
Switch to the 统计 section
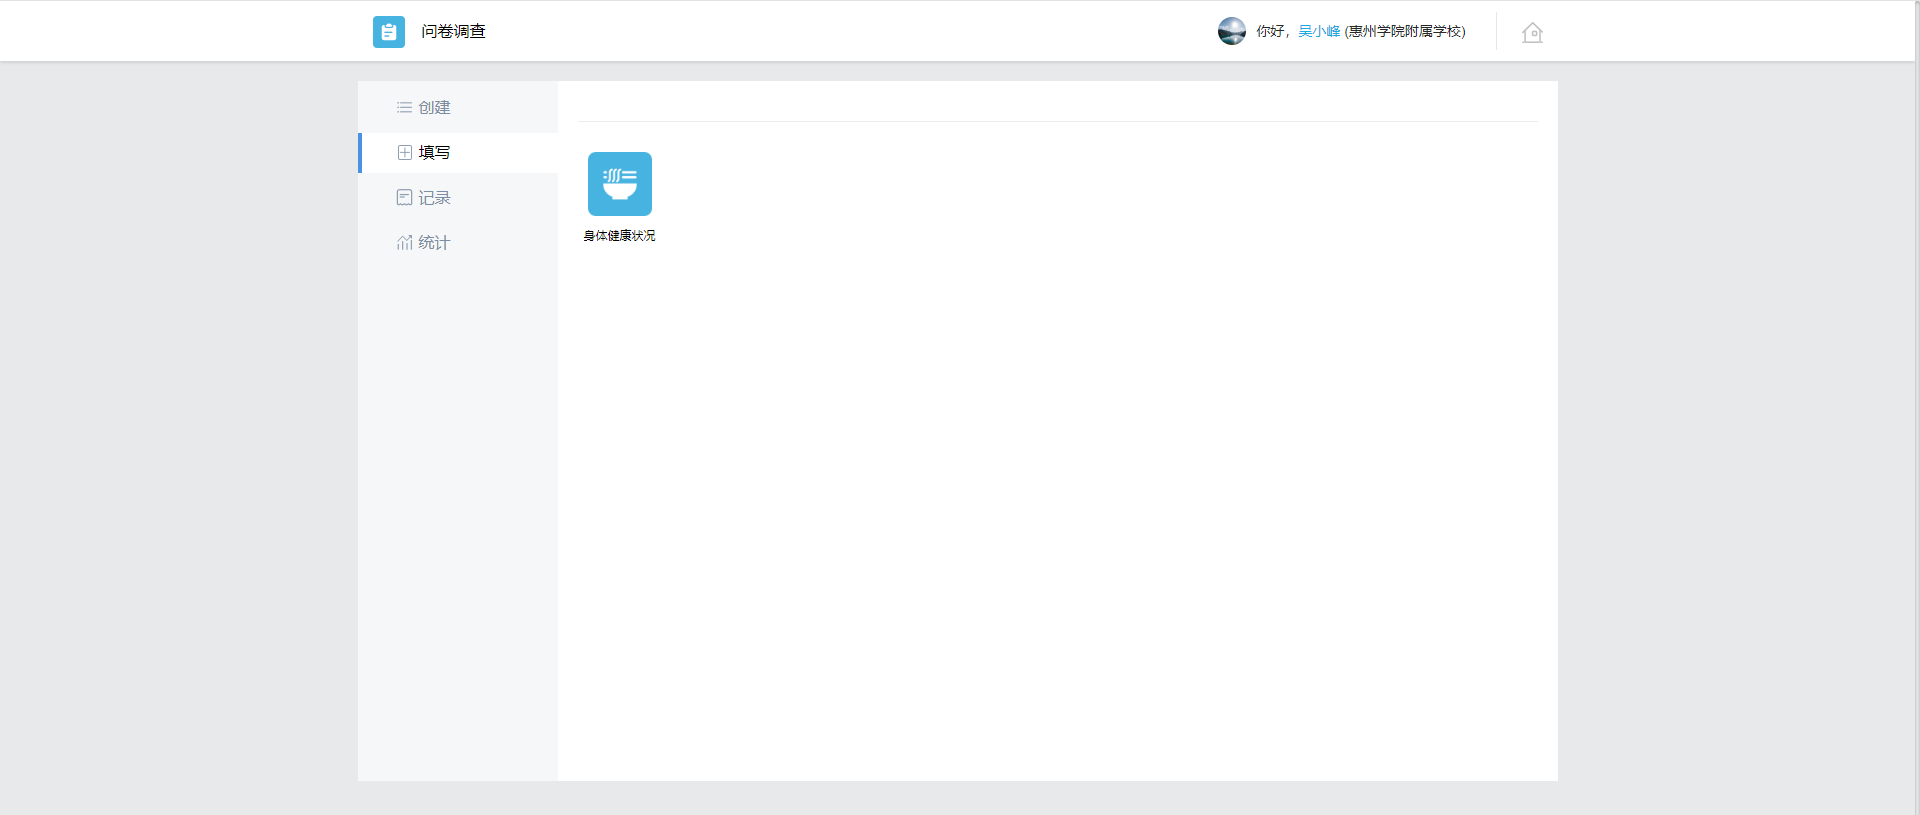[x=434, y=243]
